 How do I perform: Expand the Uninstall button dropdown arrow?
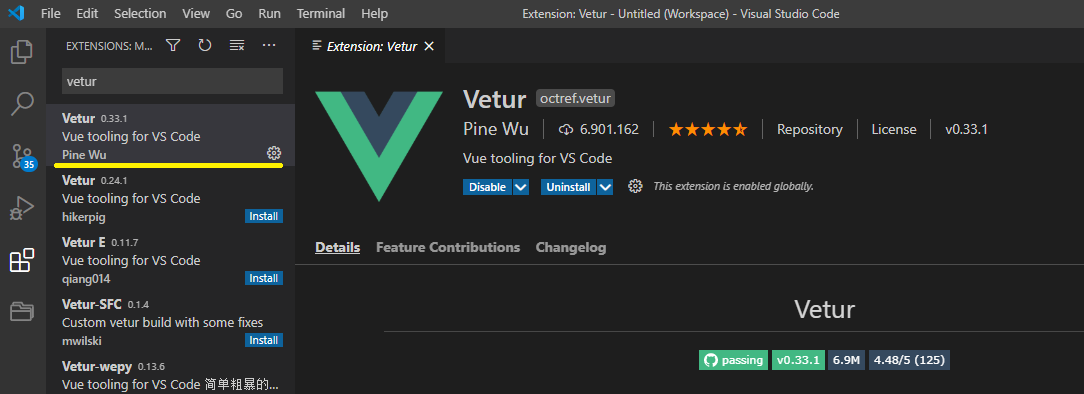[605, 187]
